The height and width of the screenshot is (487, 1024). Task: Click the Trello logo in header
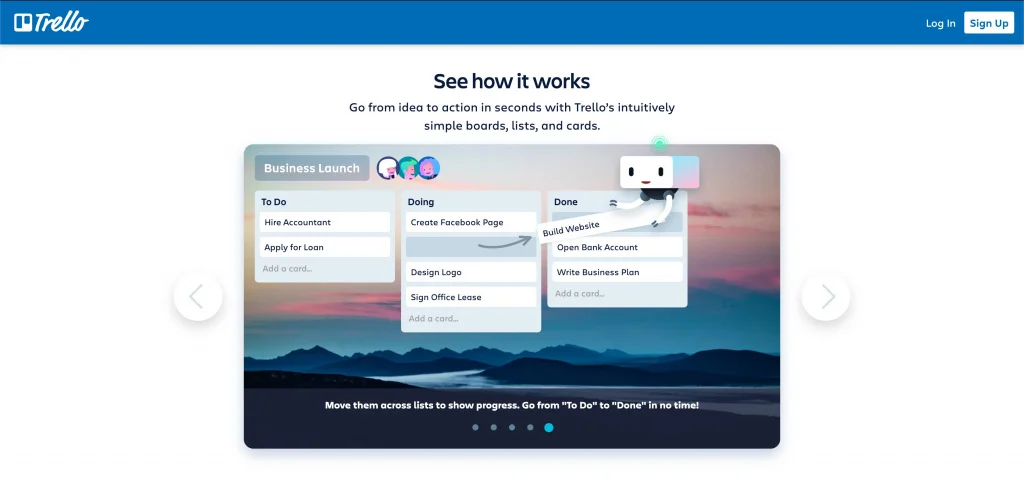(x=51, y=22)
